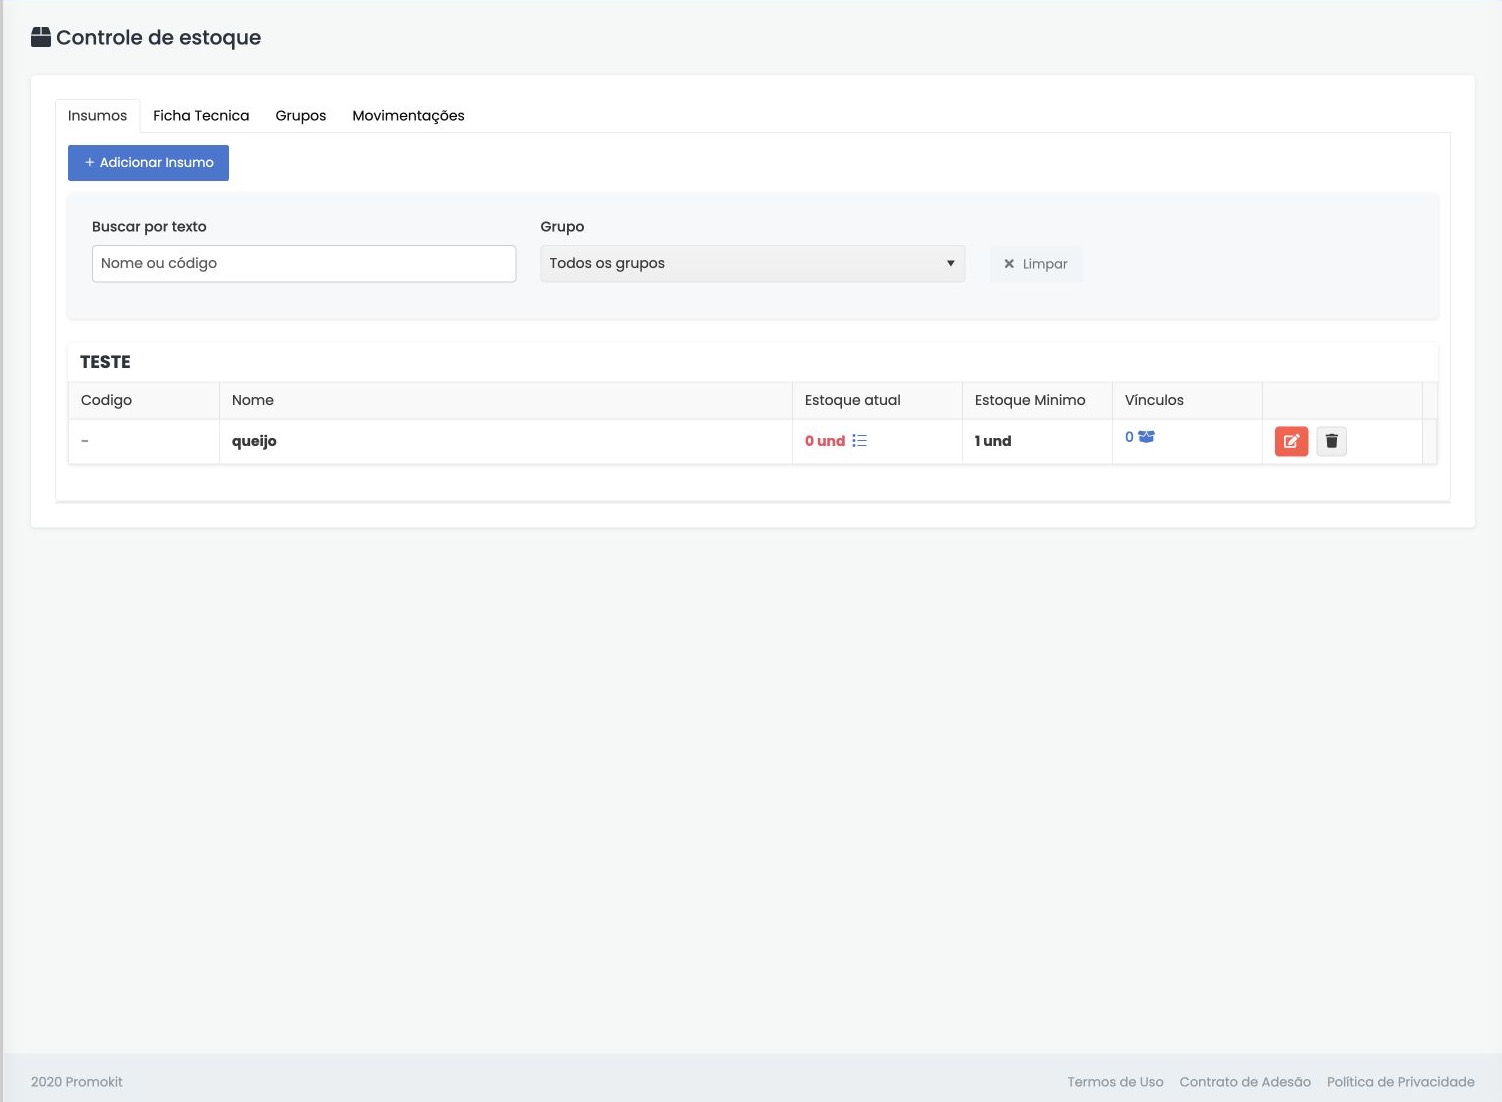Click the red edit icon for queijo
This screenshot has width=1502, height=1102.
point(1291,441)
